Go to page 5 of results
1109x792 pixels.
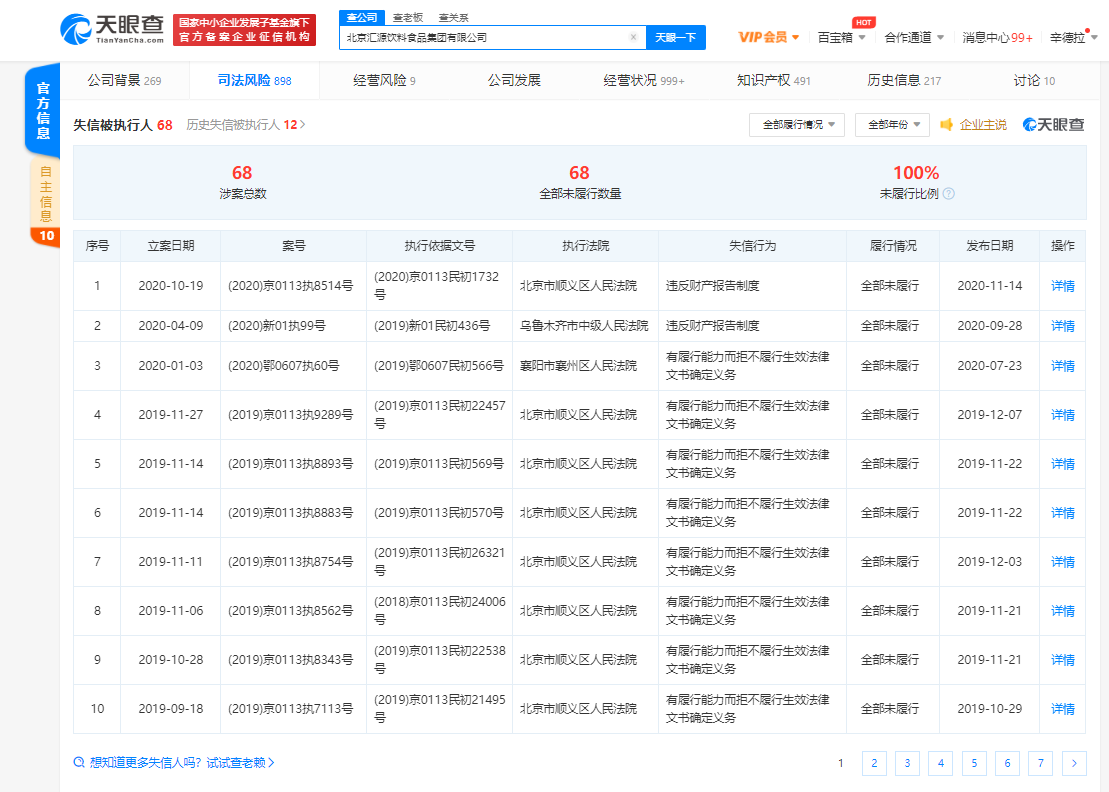pos(974,763)
